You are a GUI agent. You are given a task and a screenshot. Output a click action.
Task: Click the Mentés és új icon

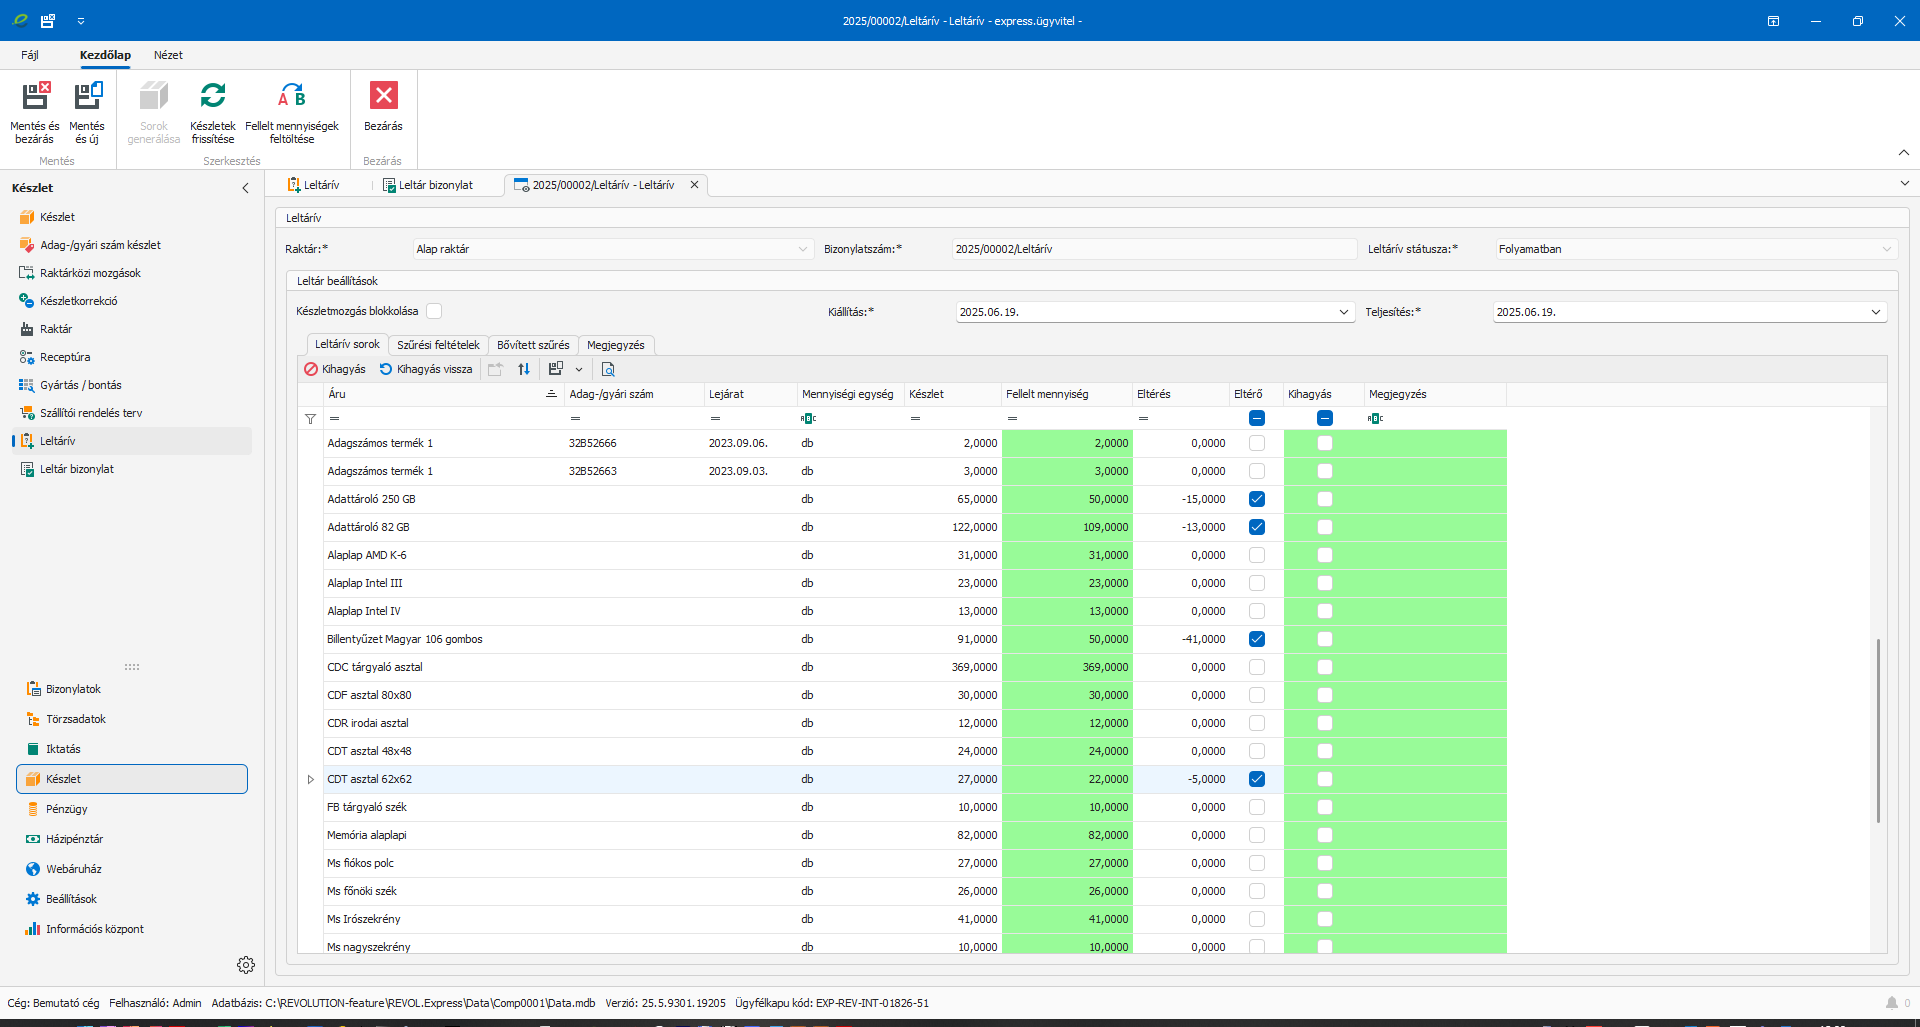87,97
